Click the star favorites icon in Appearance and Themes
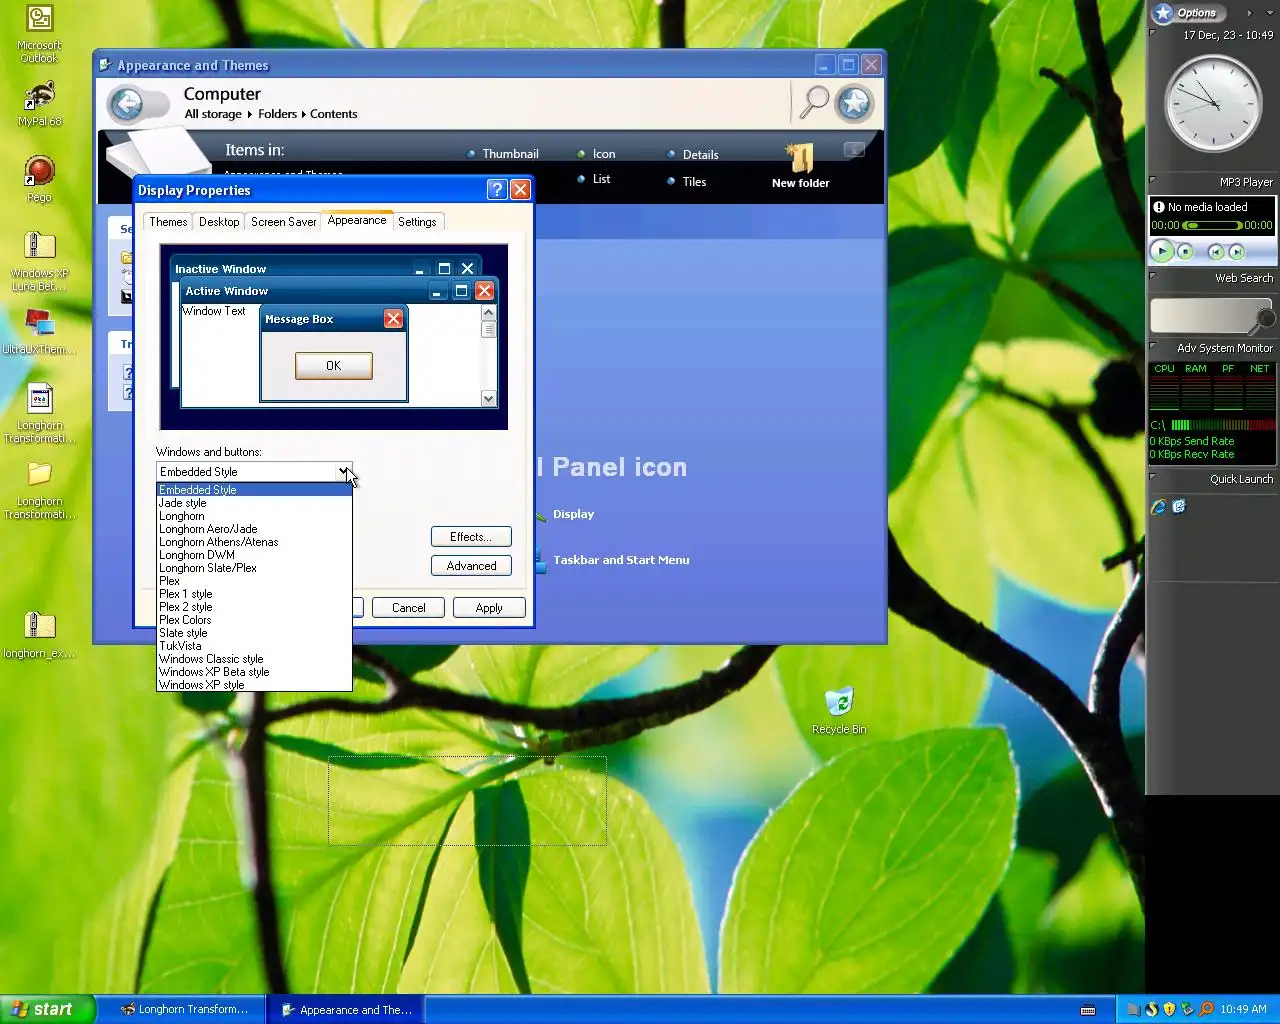This screenshot has height=1024, width=1280. 855,103
